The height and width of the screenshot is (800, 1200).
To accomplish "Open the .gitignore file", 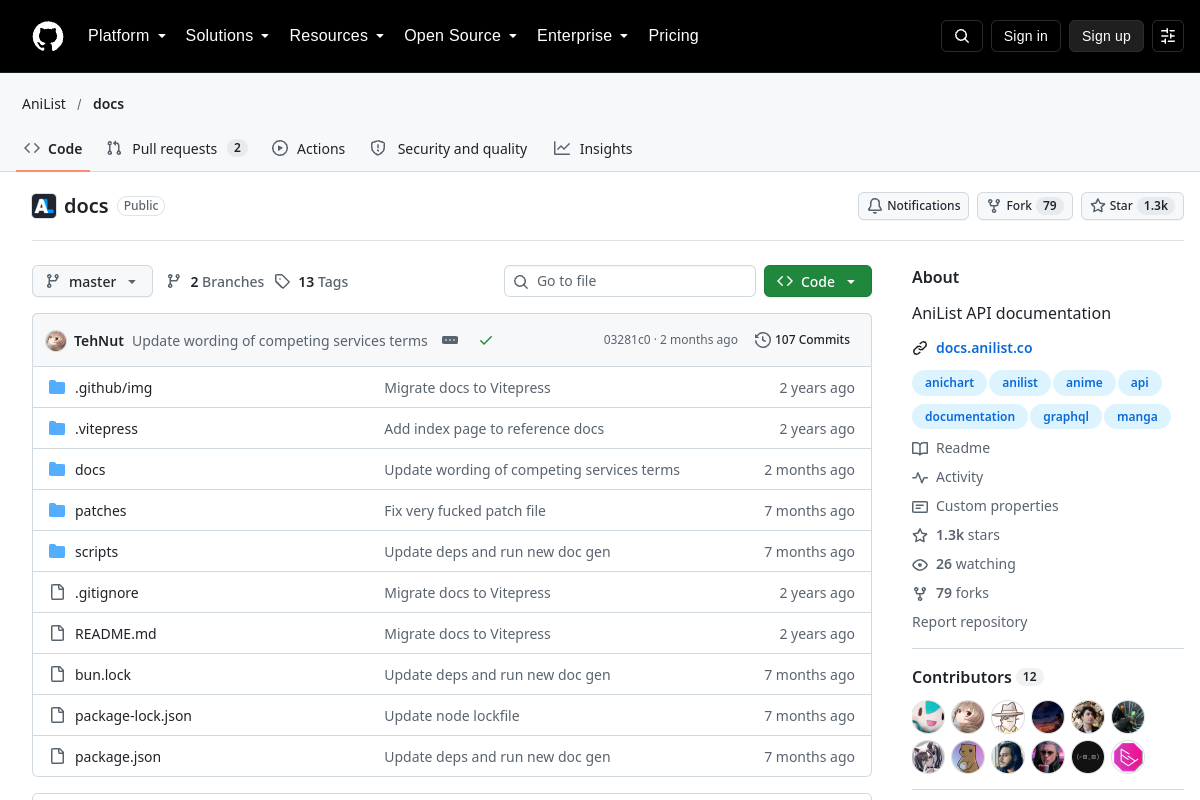I will coord(107,593).
